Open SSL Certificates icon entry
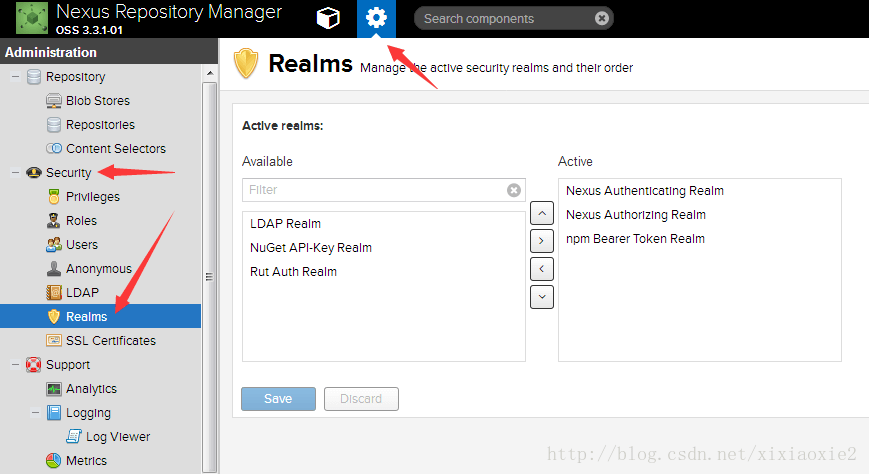The height and width of the screenshot is (474, 869). pyautogui.click(x=54, y=341)
